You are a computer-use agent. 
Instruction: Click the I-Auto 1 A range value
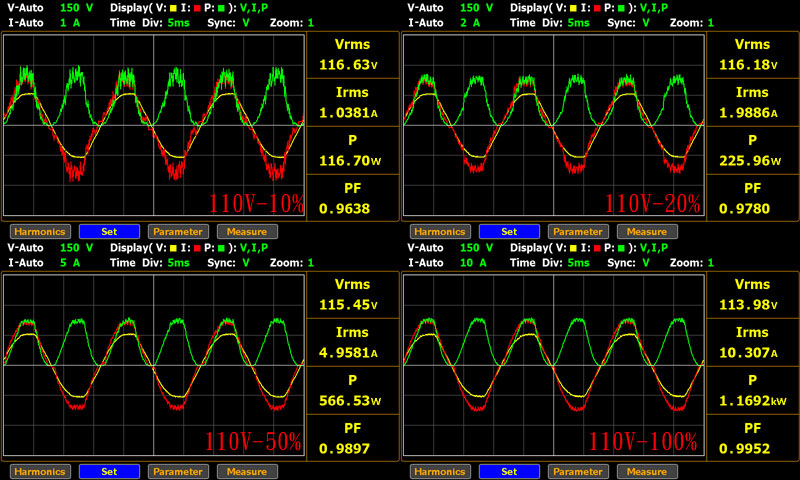[x=70, y=23]
